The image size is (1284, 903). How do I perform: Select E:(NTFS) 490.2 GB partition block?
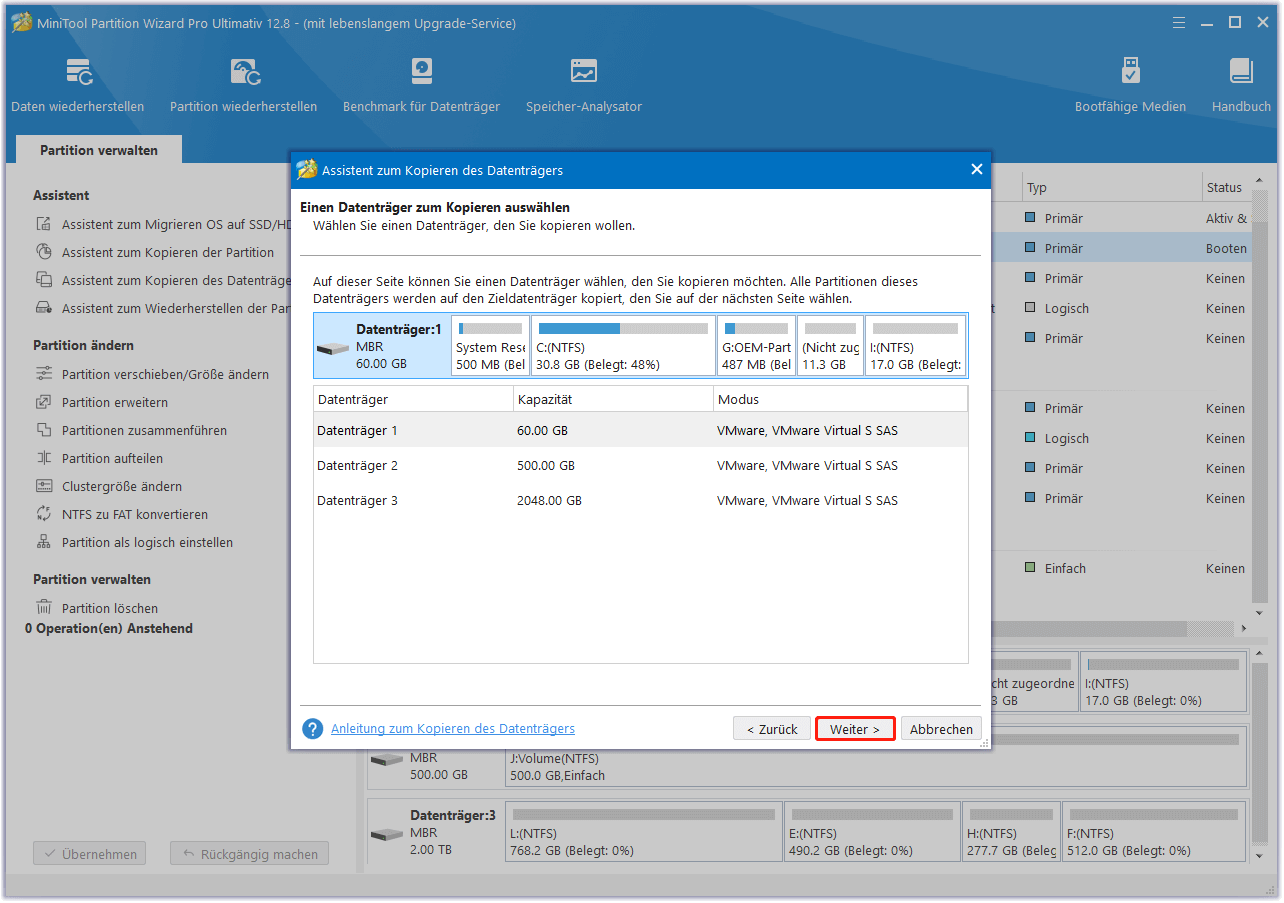[x=872, y=831]
